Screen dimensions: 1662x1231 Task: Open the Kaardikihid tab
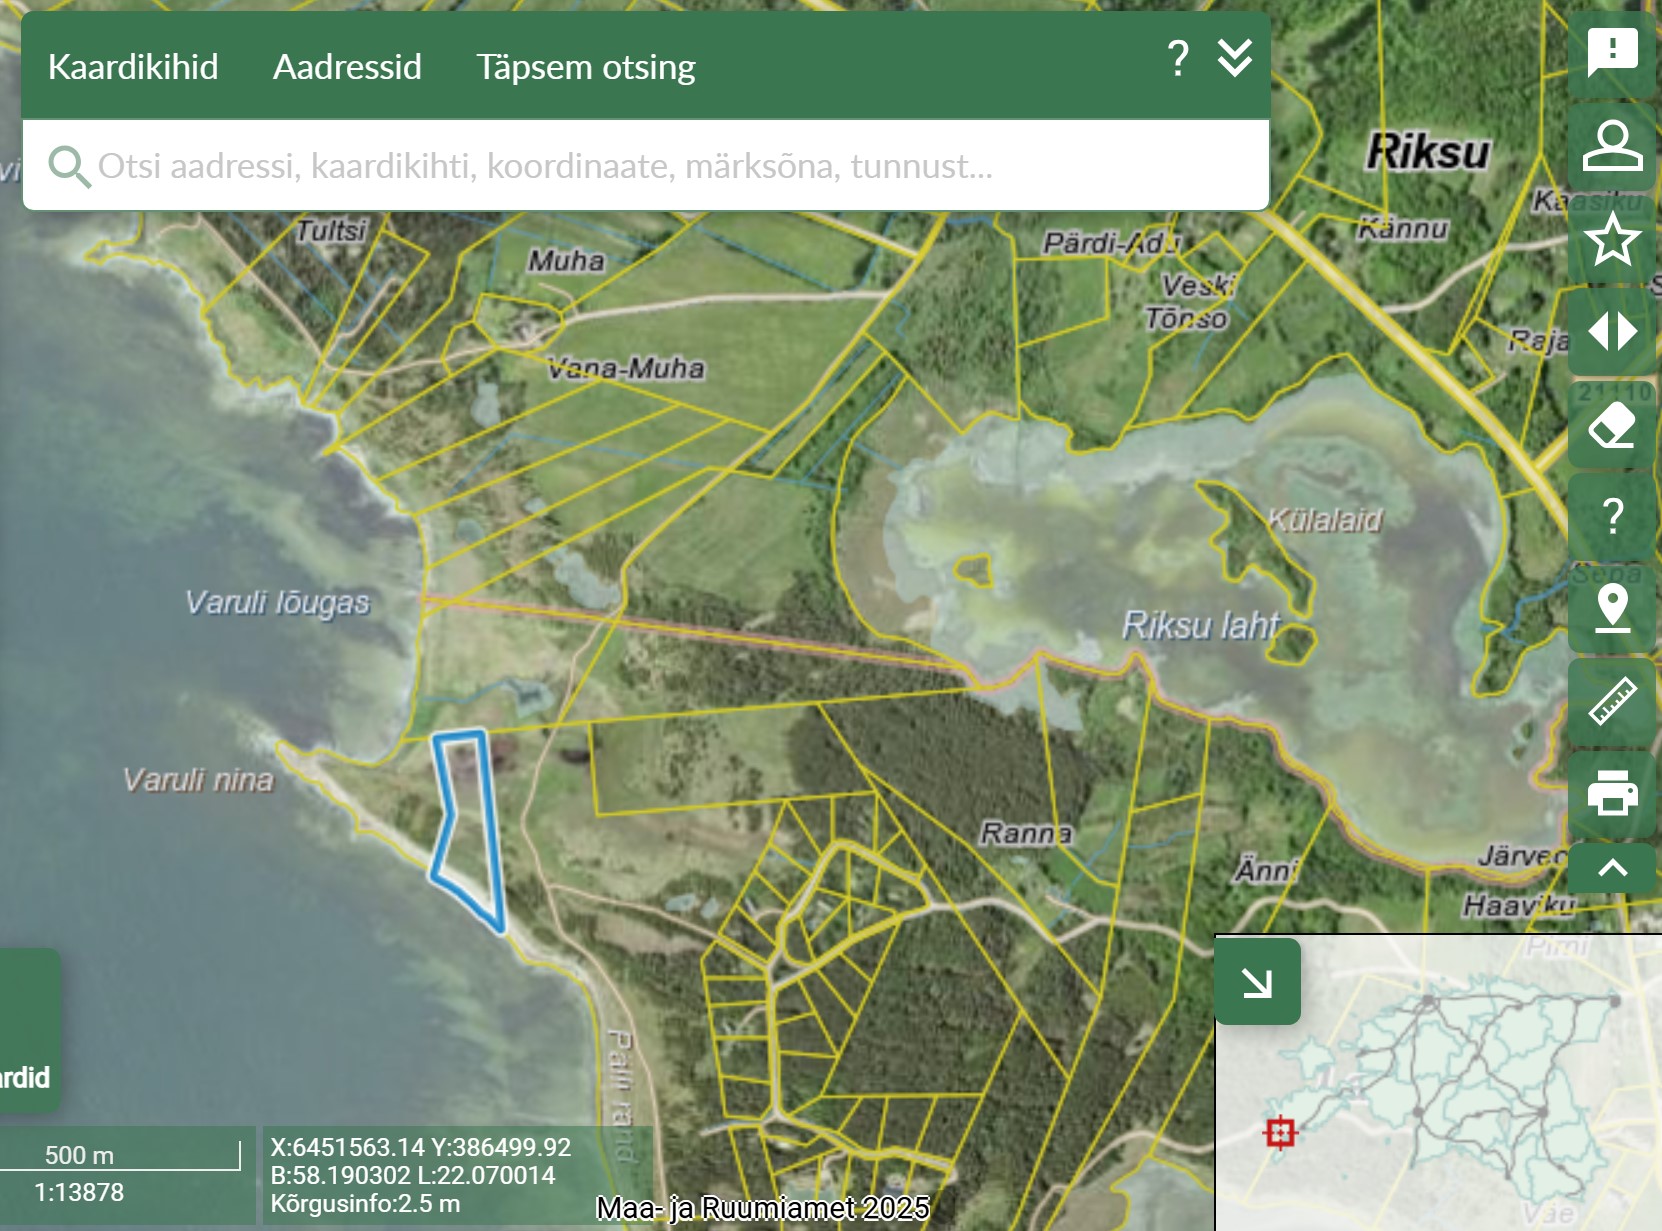(x=133, y=67)
